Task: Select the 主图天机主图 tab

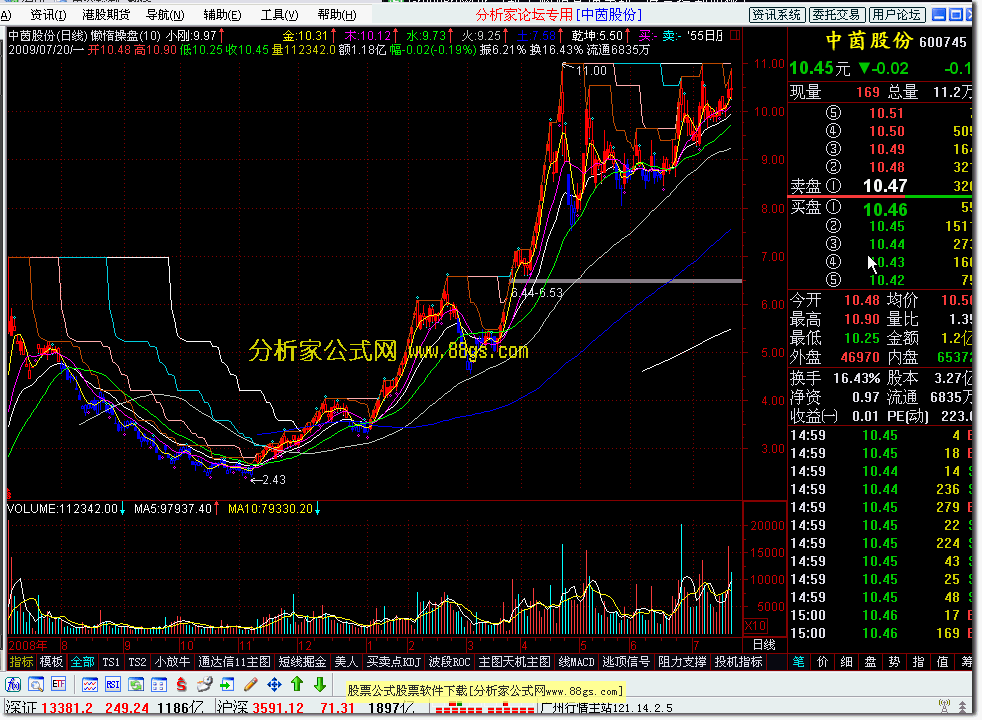Action: [514, 662]
